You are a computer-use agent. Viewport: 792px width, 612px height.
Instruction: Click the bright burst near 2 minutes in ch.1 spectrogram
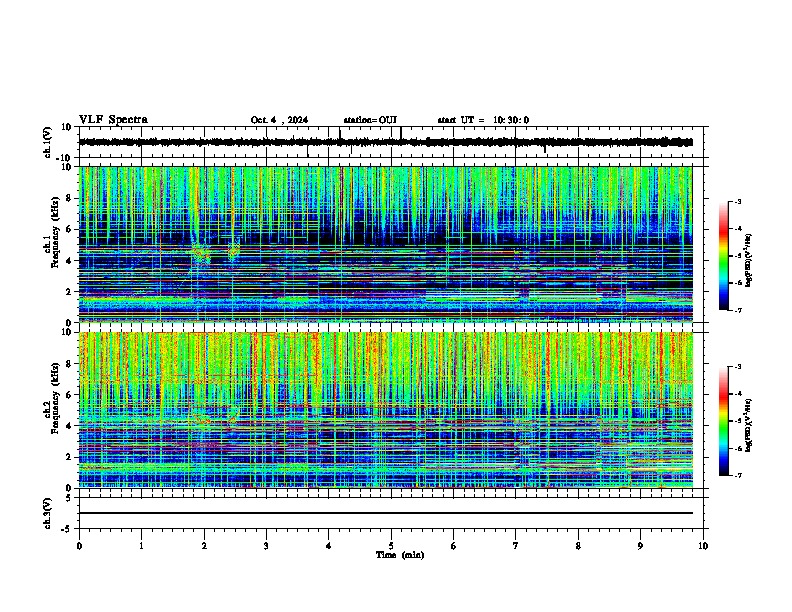tap(200, 254)
